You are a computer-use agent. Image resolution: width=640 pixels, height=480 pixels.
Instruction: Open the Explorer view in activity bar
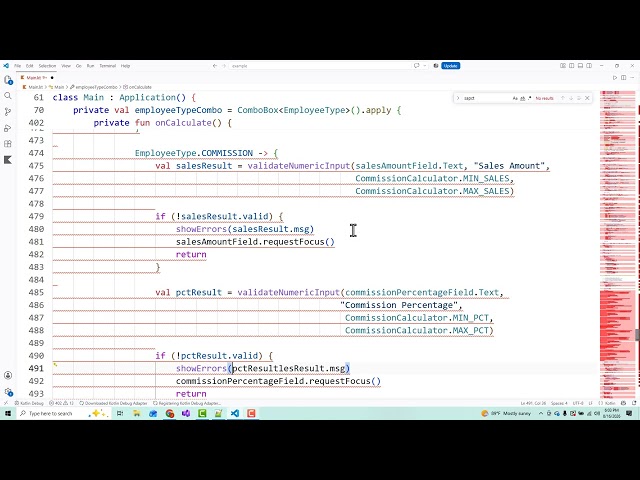[8, 80]
